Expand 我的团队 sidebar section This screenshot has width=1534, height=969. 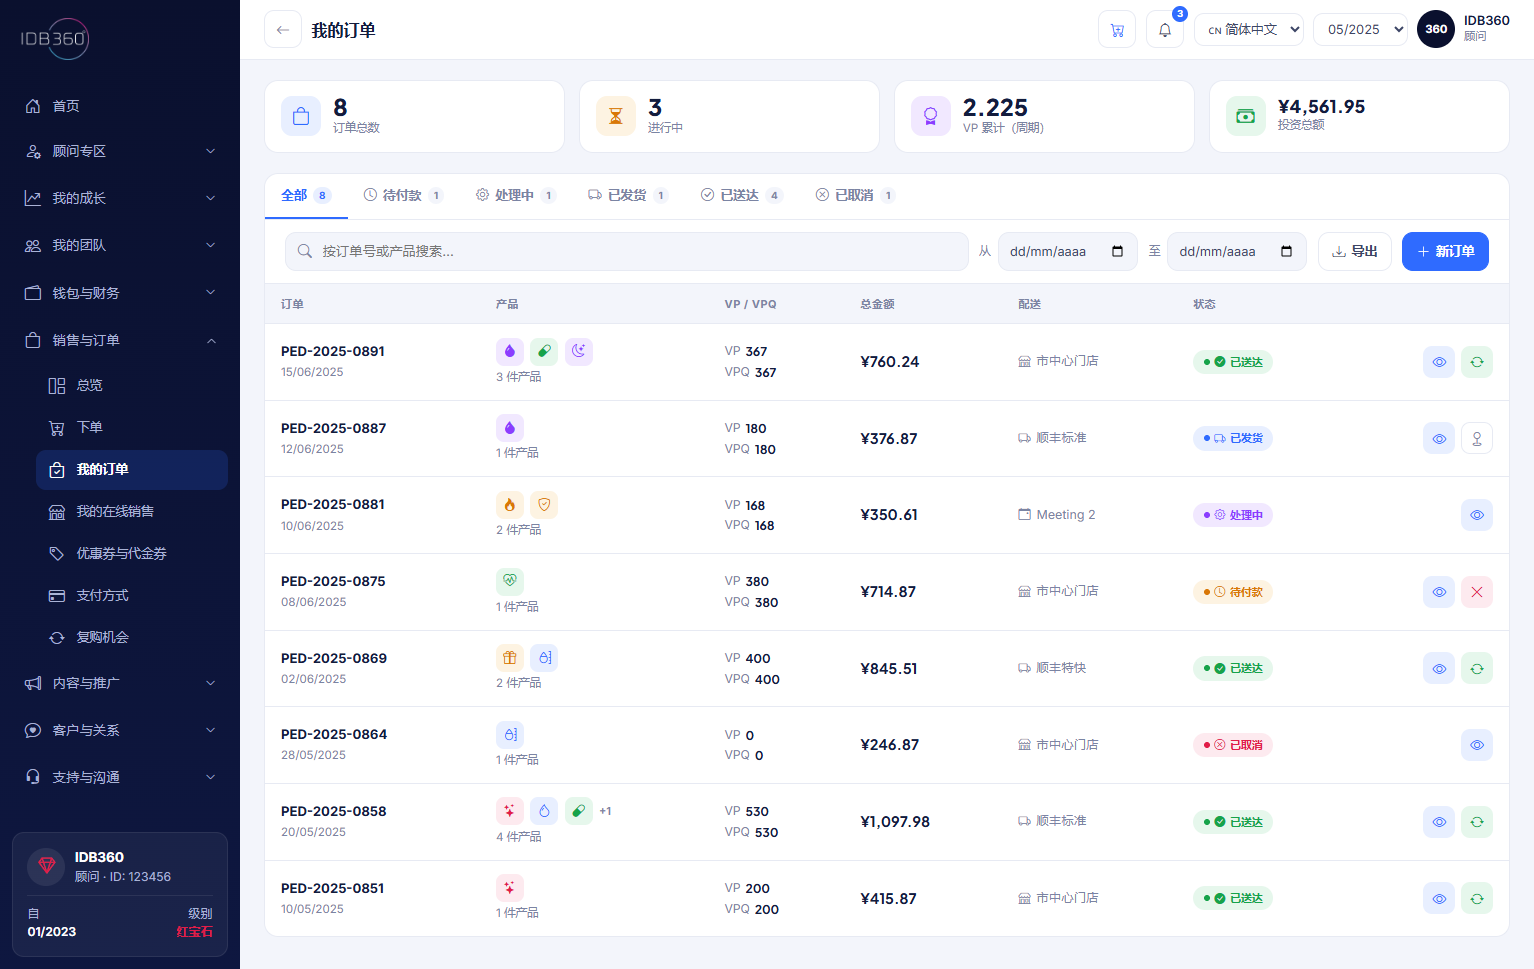120,245
